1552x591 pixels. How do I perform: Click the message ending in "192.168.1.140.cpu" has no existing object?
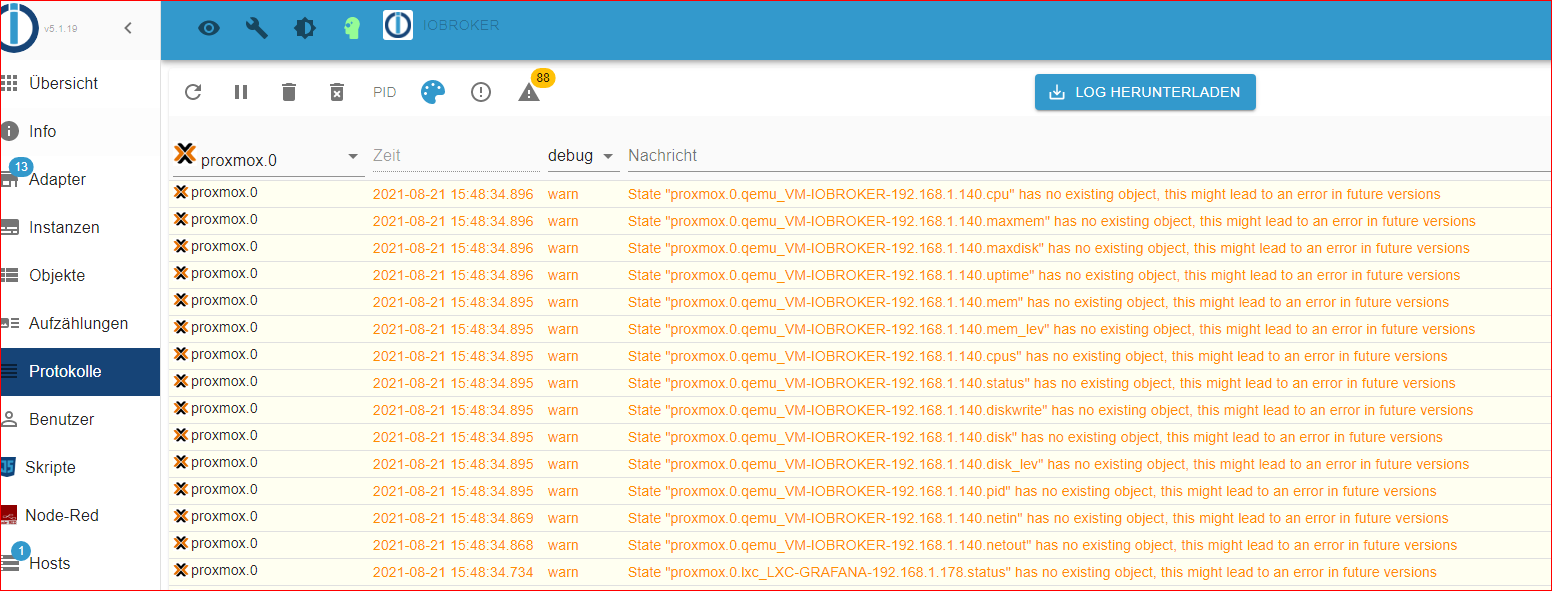click(1034, 194)
